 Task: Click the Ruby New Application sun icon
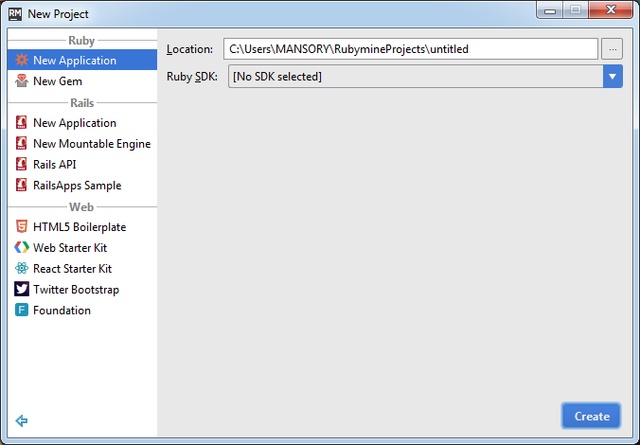[x=21, y=60]
